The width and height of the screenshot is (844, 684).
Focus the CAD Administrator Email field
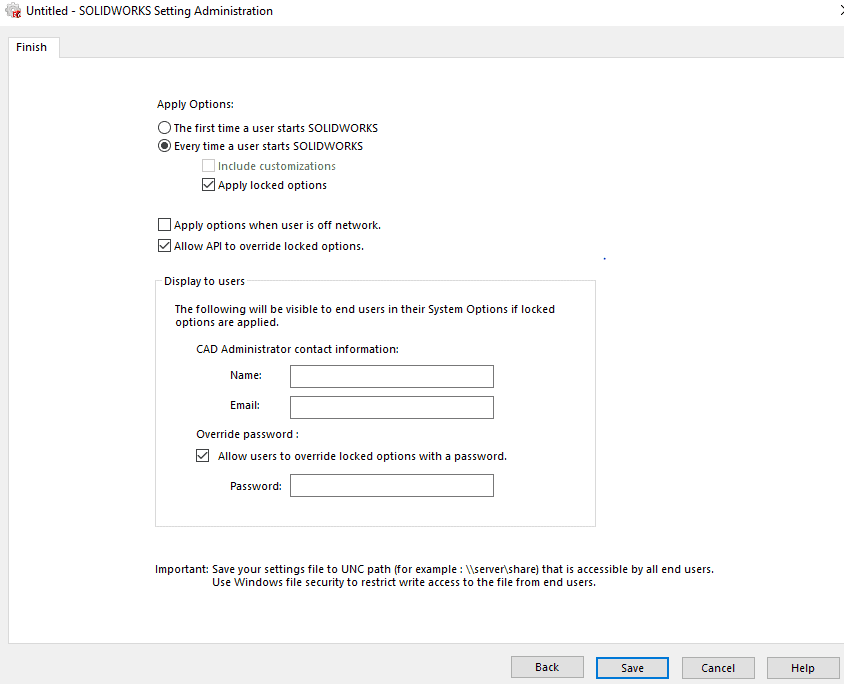392,407
